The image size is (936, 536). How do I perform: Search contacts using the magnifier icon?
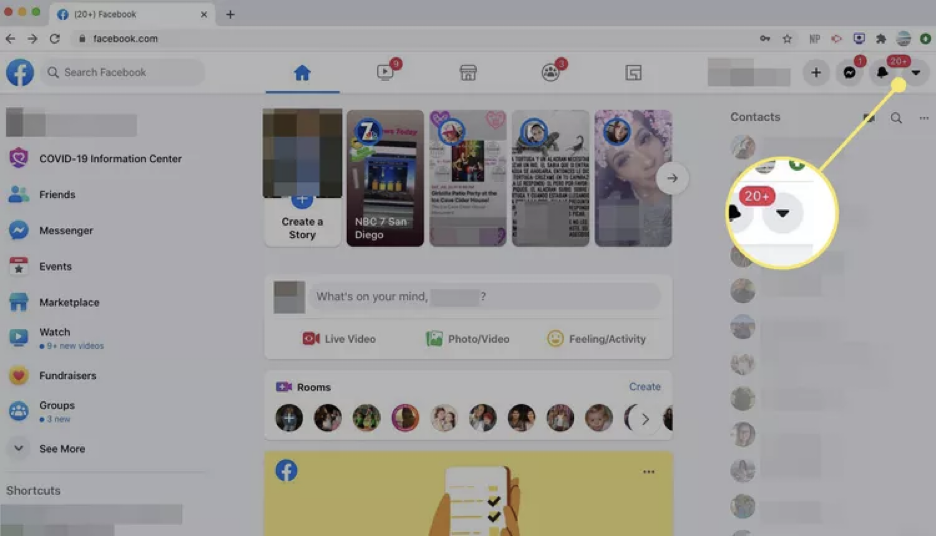(896, 118)
